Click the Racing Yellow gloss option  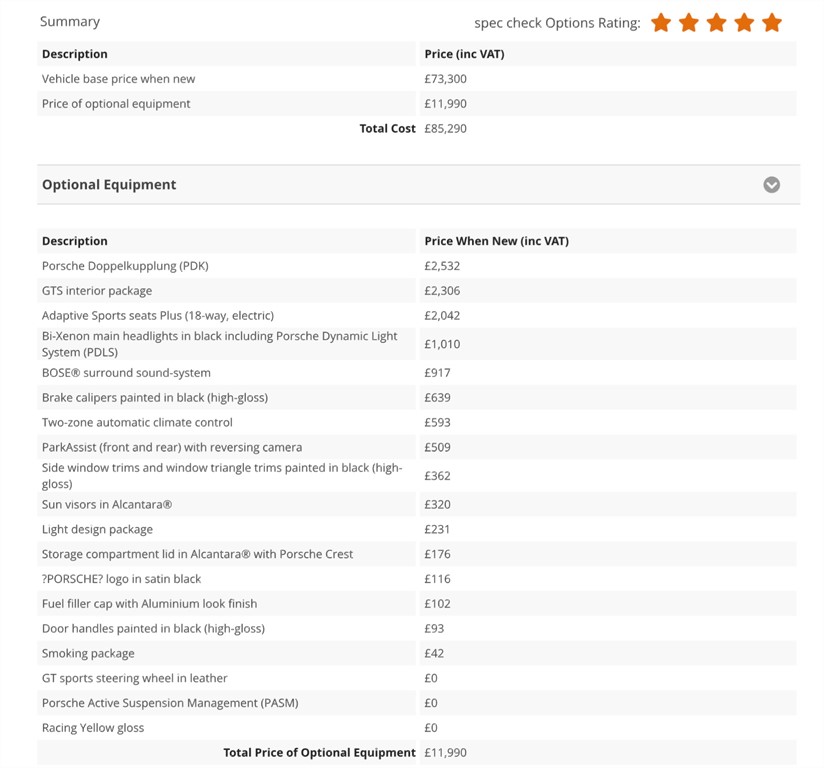click(x=93, y=728)
